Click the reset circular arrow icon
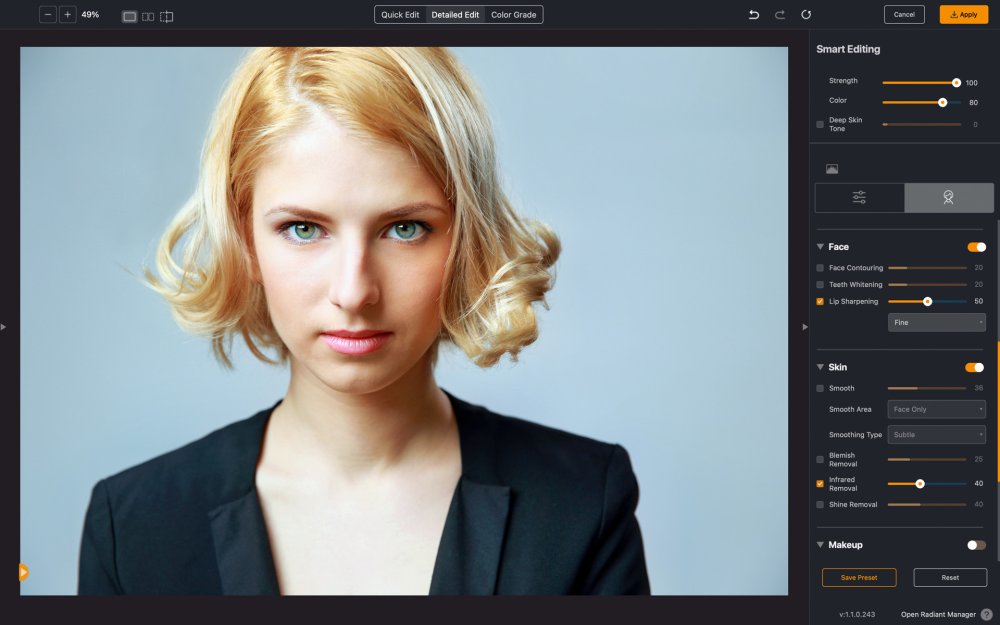The width and height of the screenshot is (1000, 625). coord(806,14)
